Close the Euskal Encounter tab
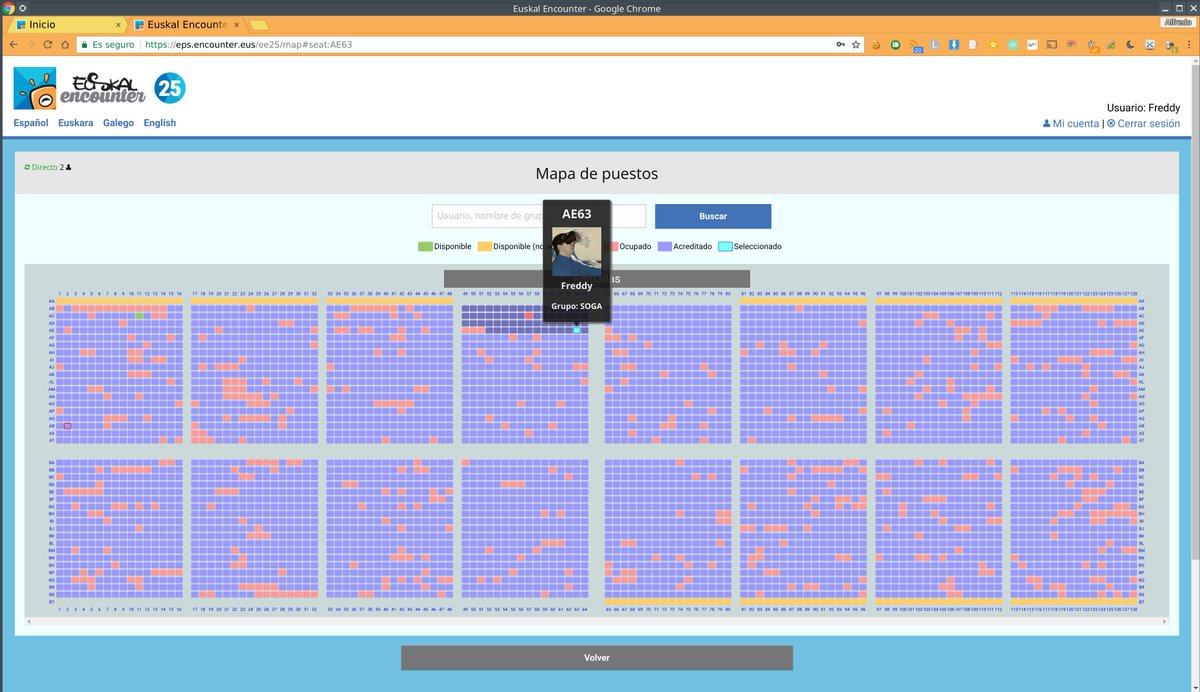1200x692 pixels. pos(236,24)
